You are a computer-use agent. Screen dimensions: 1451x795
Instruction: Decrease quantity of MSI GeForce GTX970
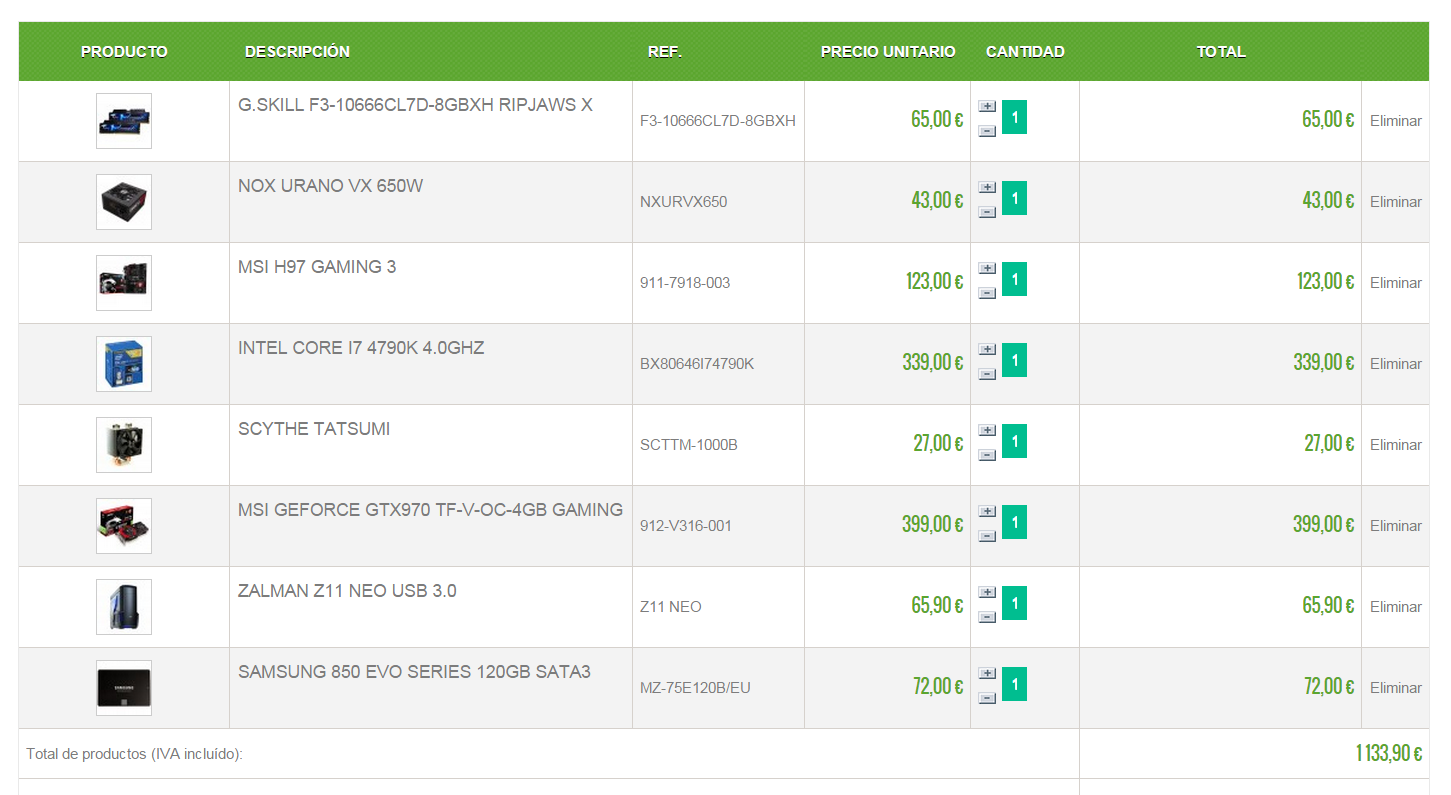click(x=987, y=536)
